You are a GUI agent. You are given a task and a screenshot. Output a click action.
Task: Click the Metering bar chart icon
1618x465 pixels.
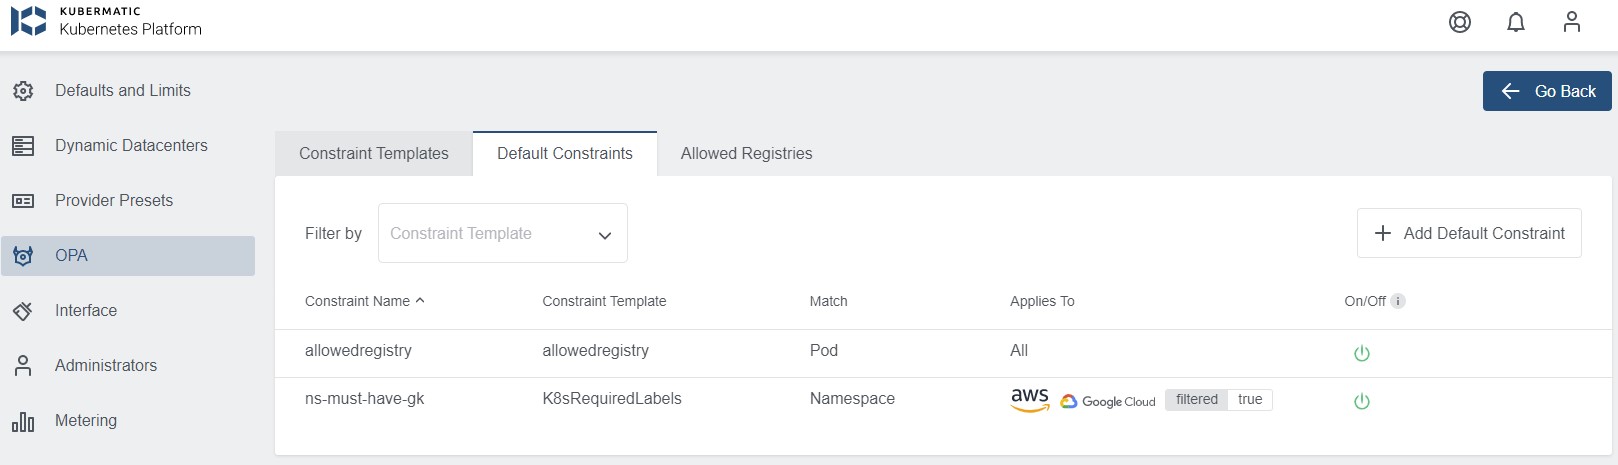pyautogui.click(x=23, y=421)
